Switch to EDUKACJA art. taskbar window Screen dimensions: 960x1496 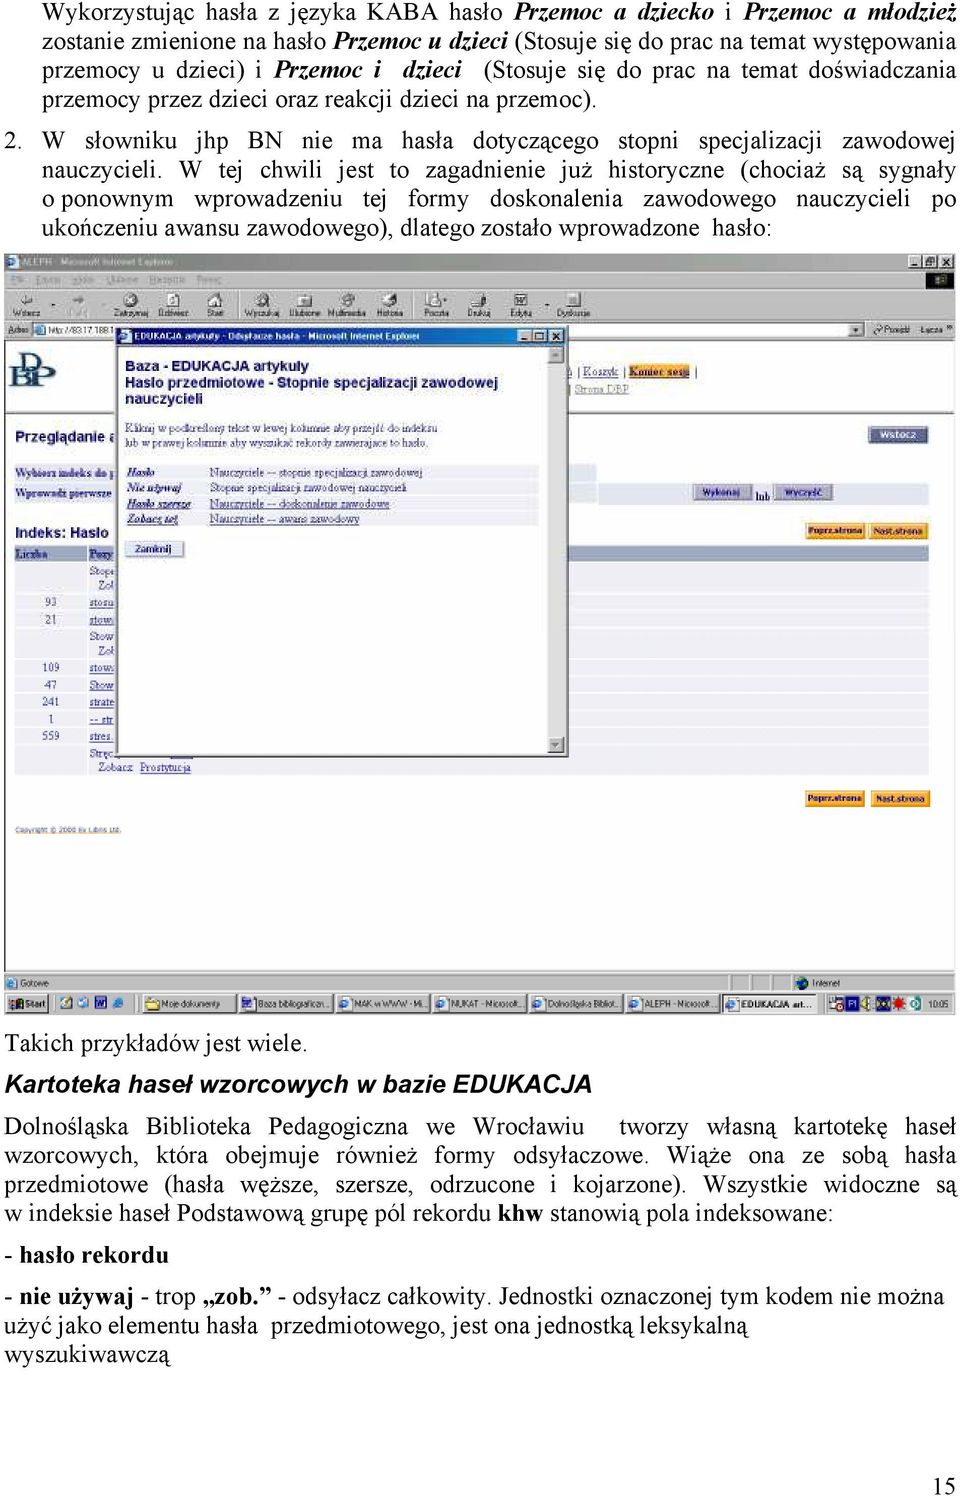pyautogui.click(x=770, y=1003)
